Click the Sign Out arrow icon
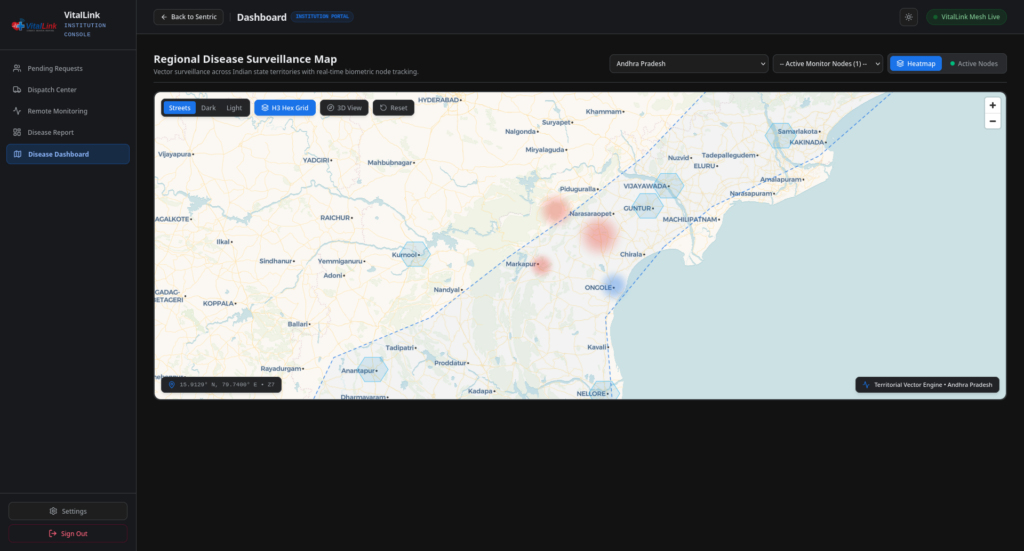The height and width of the screenshot is (551, 1024). pos(53,533)
